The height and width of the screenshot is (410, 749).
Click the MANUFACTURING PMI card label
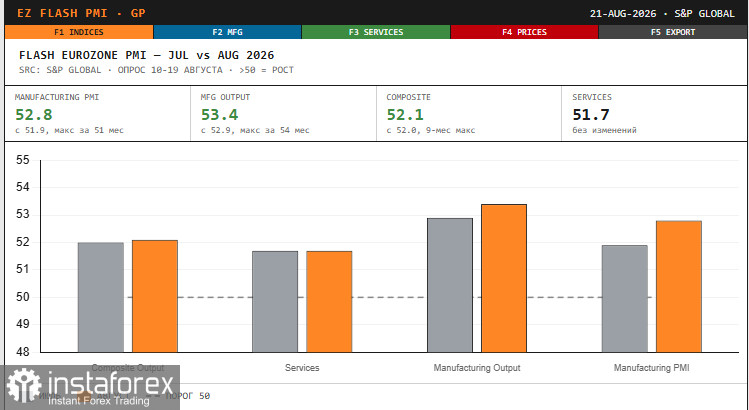(x=57, y=97)
